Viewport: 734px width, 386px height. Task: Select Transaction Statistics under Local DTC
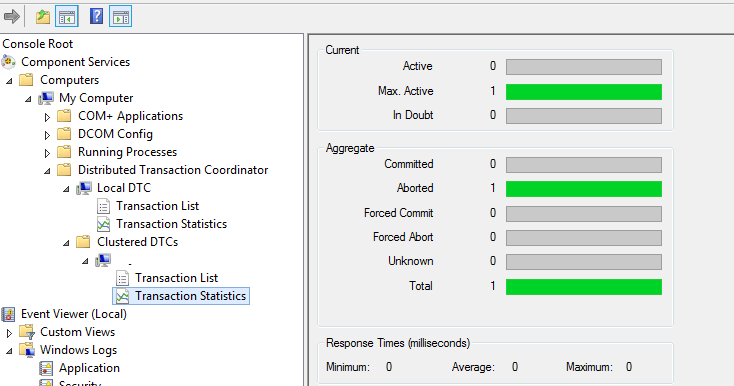point(171,224)
